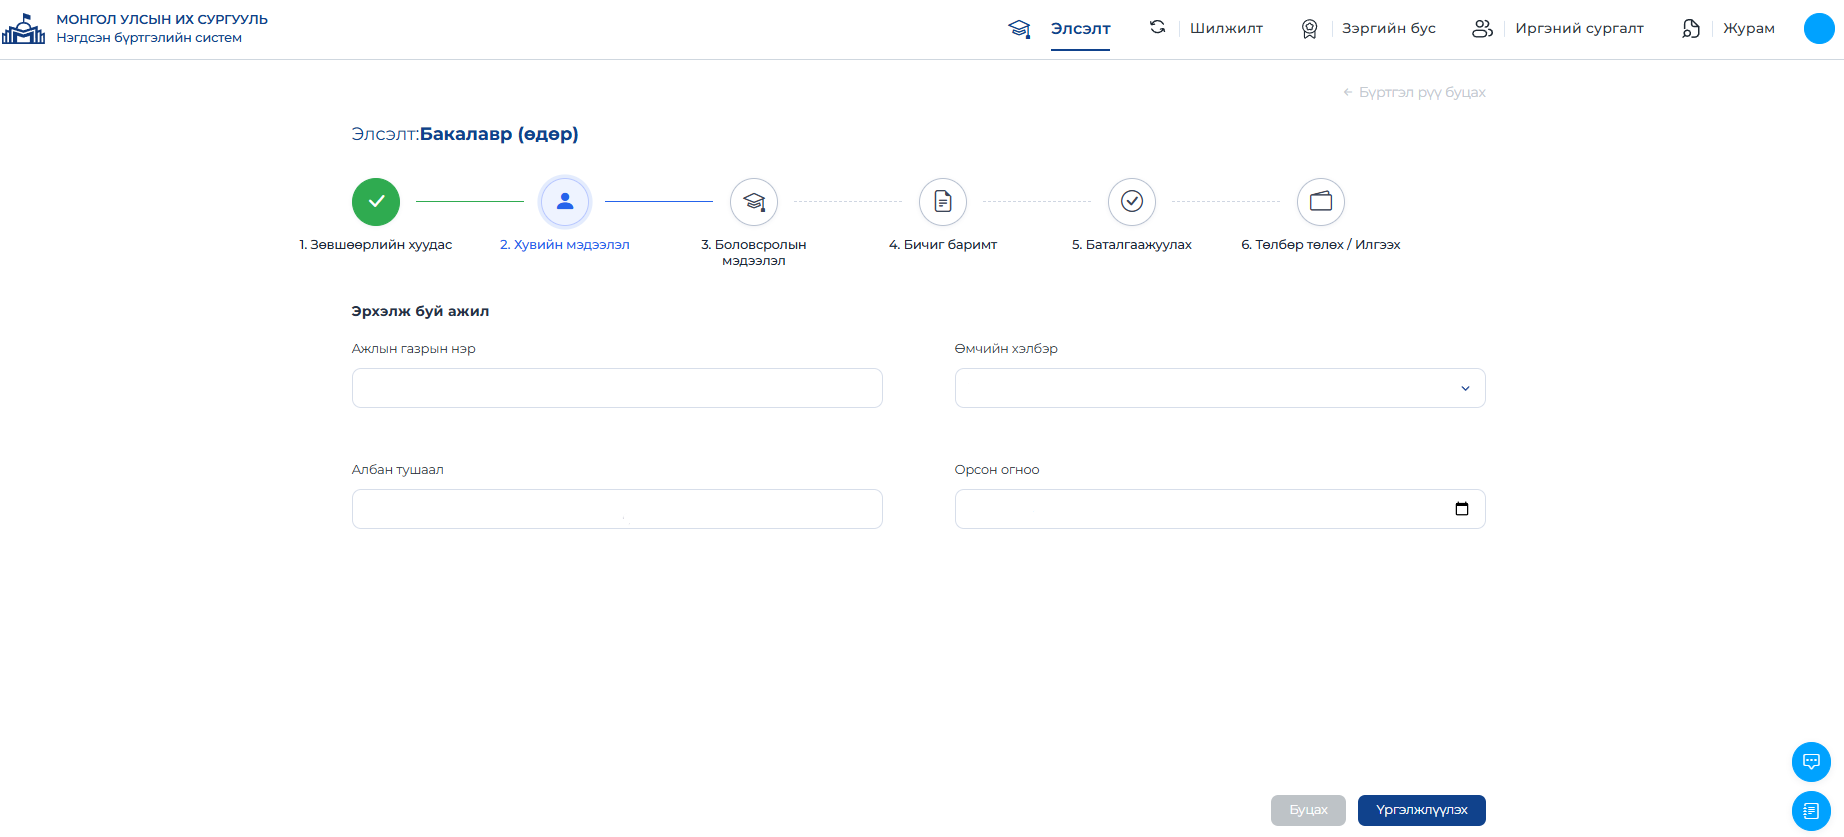This screenshot has width=1844, height=837.
Task: Click the '4. Бичиг баримт' step label
Action: pyautogui.click(x=943, y=245)
